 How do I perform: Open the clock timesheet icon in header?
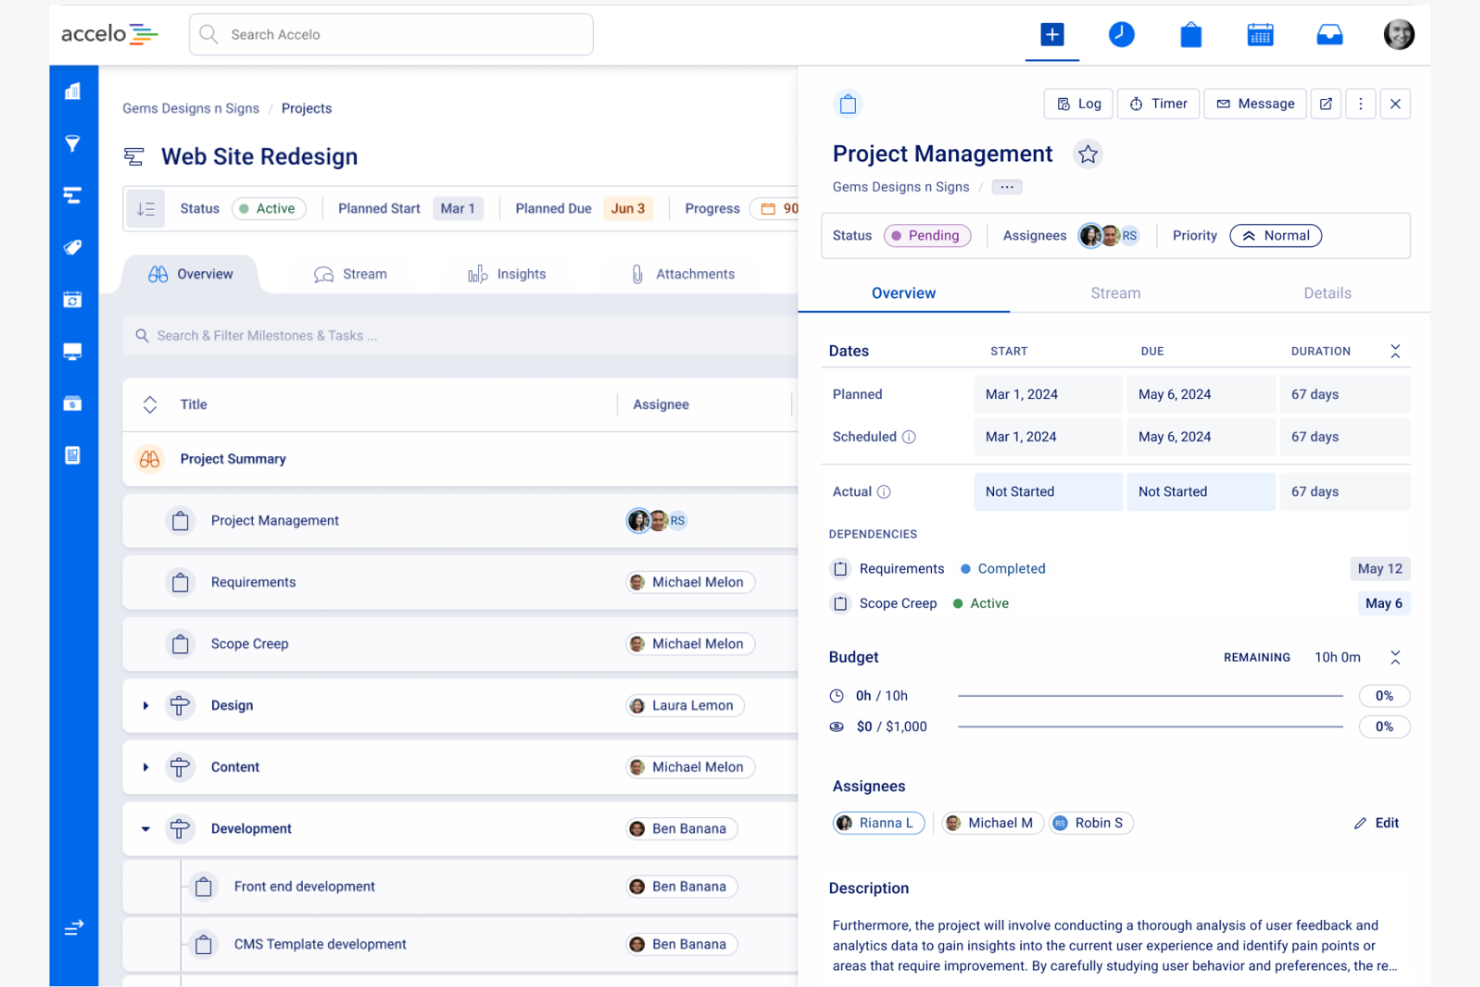tap(1121, 35)
